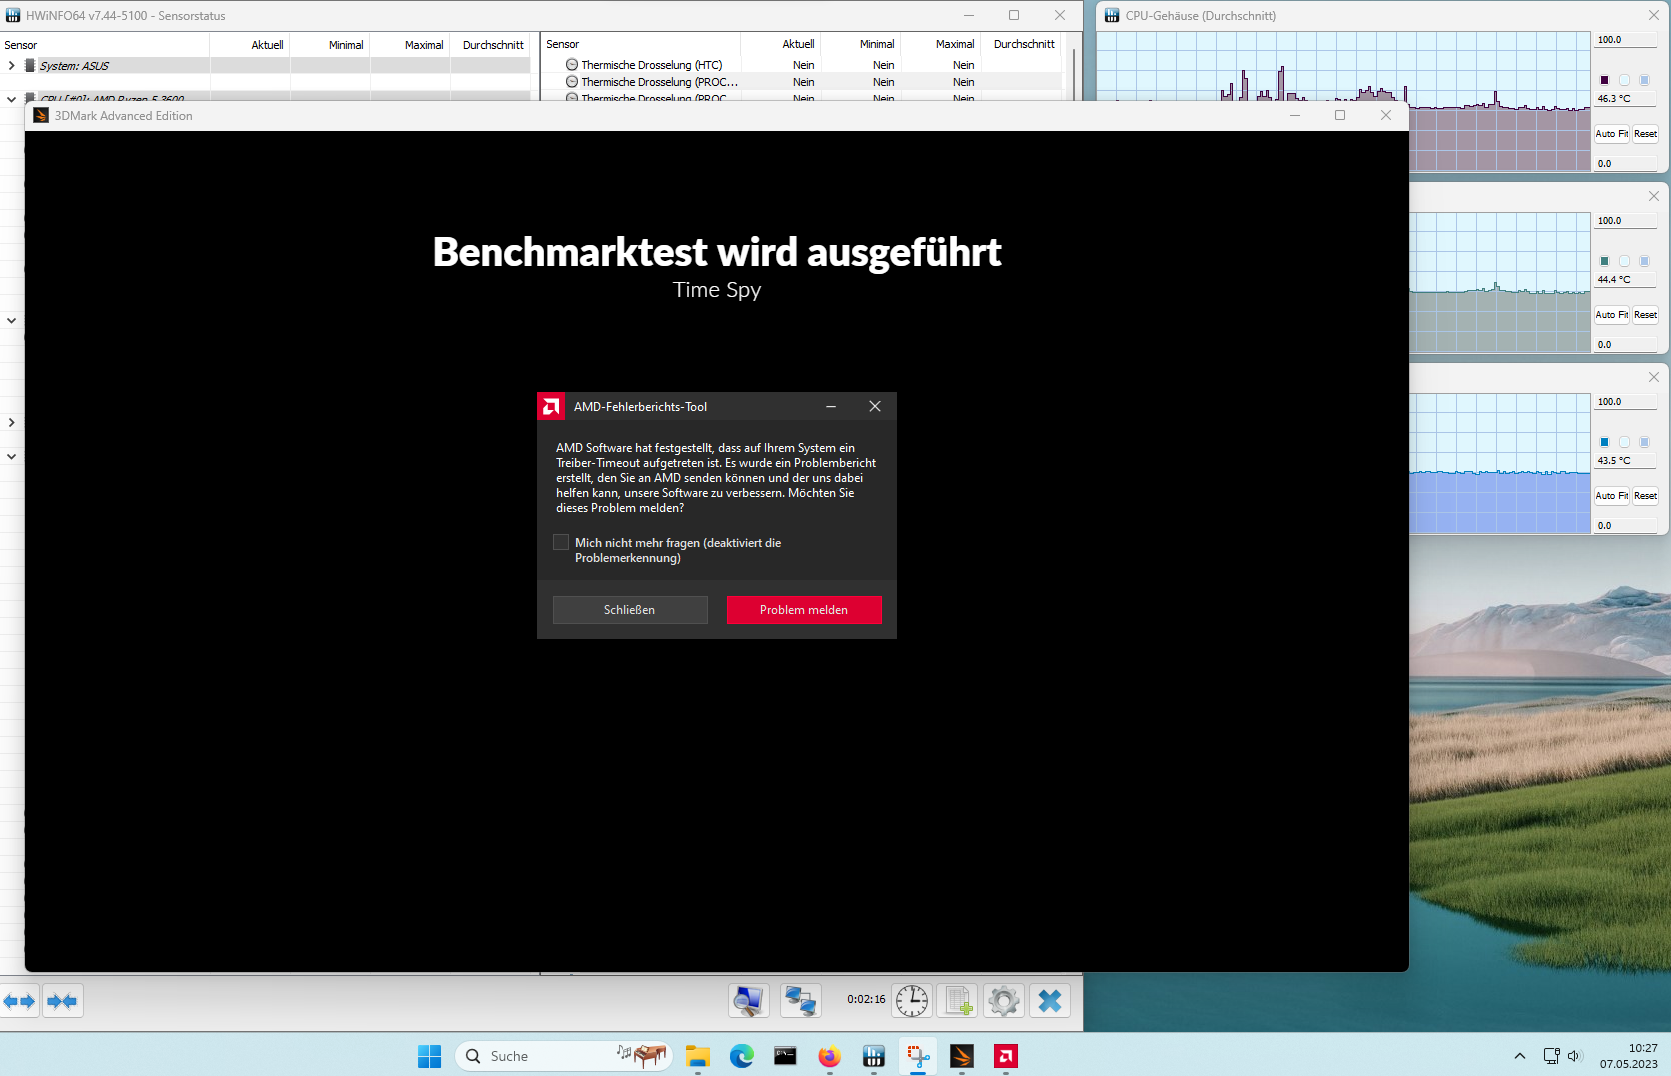The image size is (1671, 1076).
Task: Switch to 3DMark on the taskbar
Action: [961, 1056]
